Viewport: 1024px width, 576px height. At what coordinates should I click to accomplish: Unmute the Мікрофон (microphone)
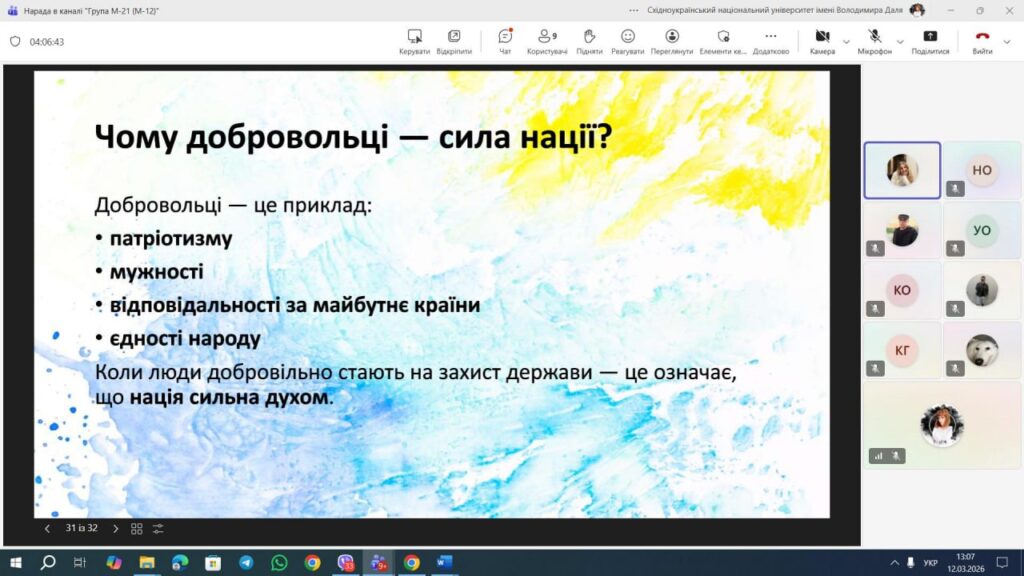click(874, 40)
